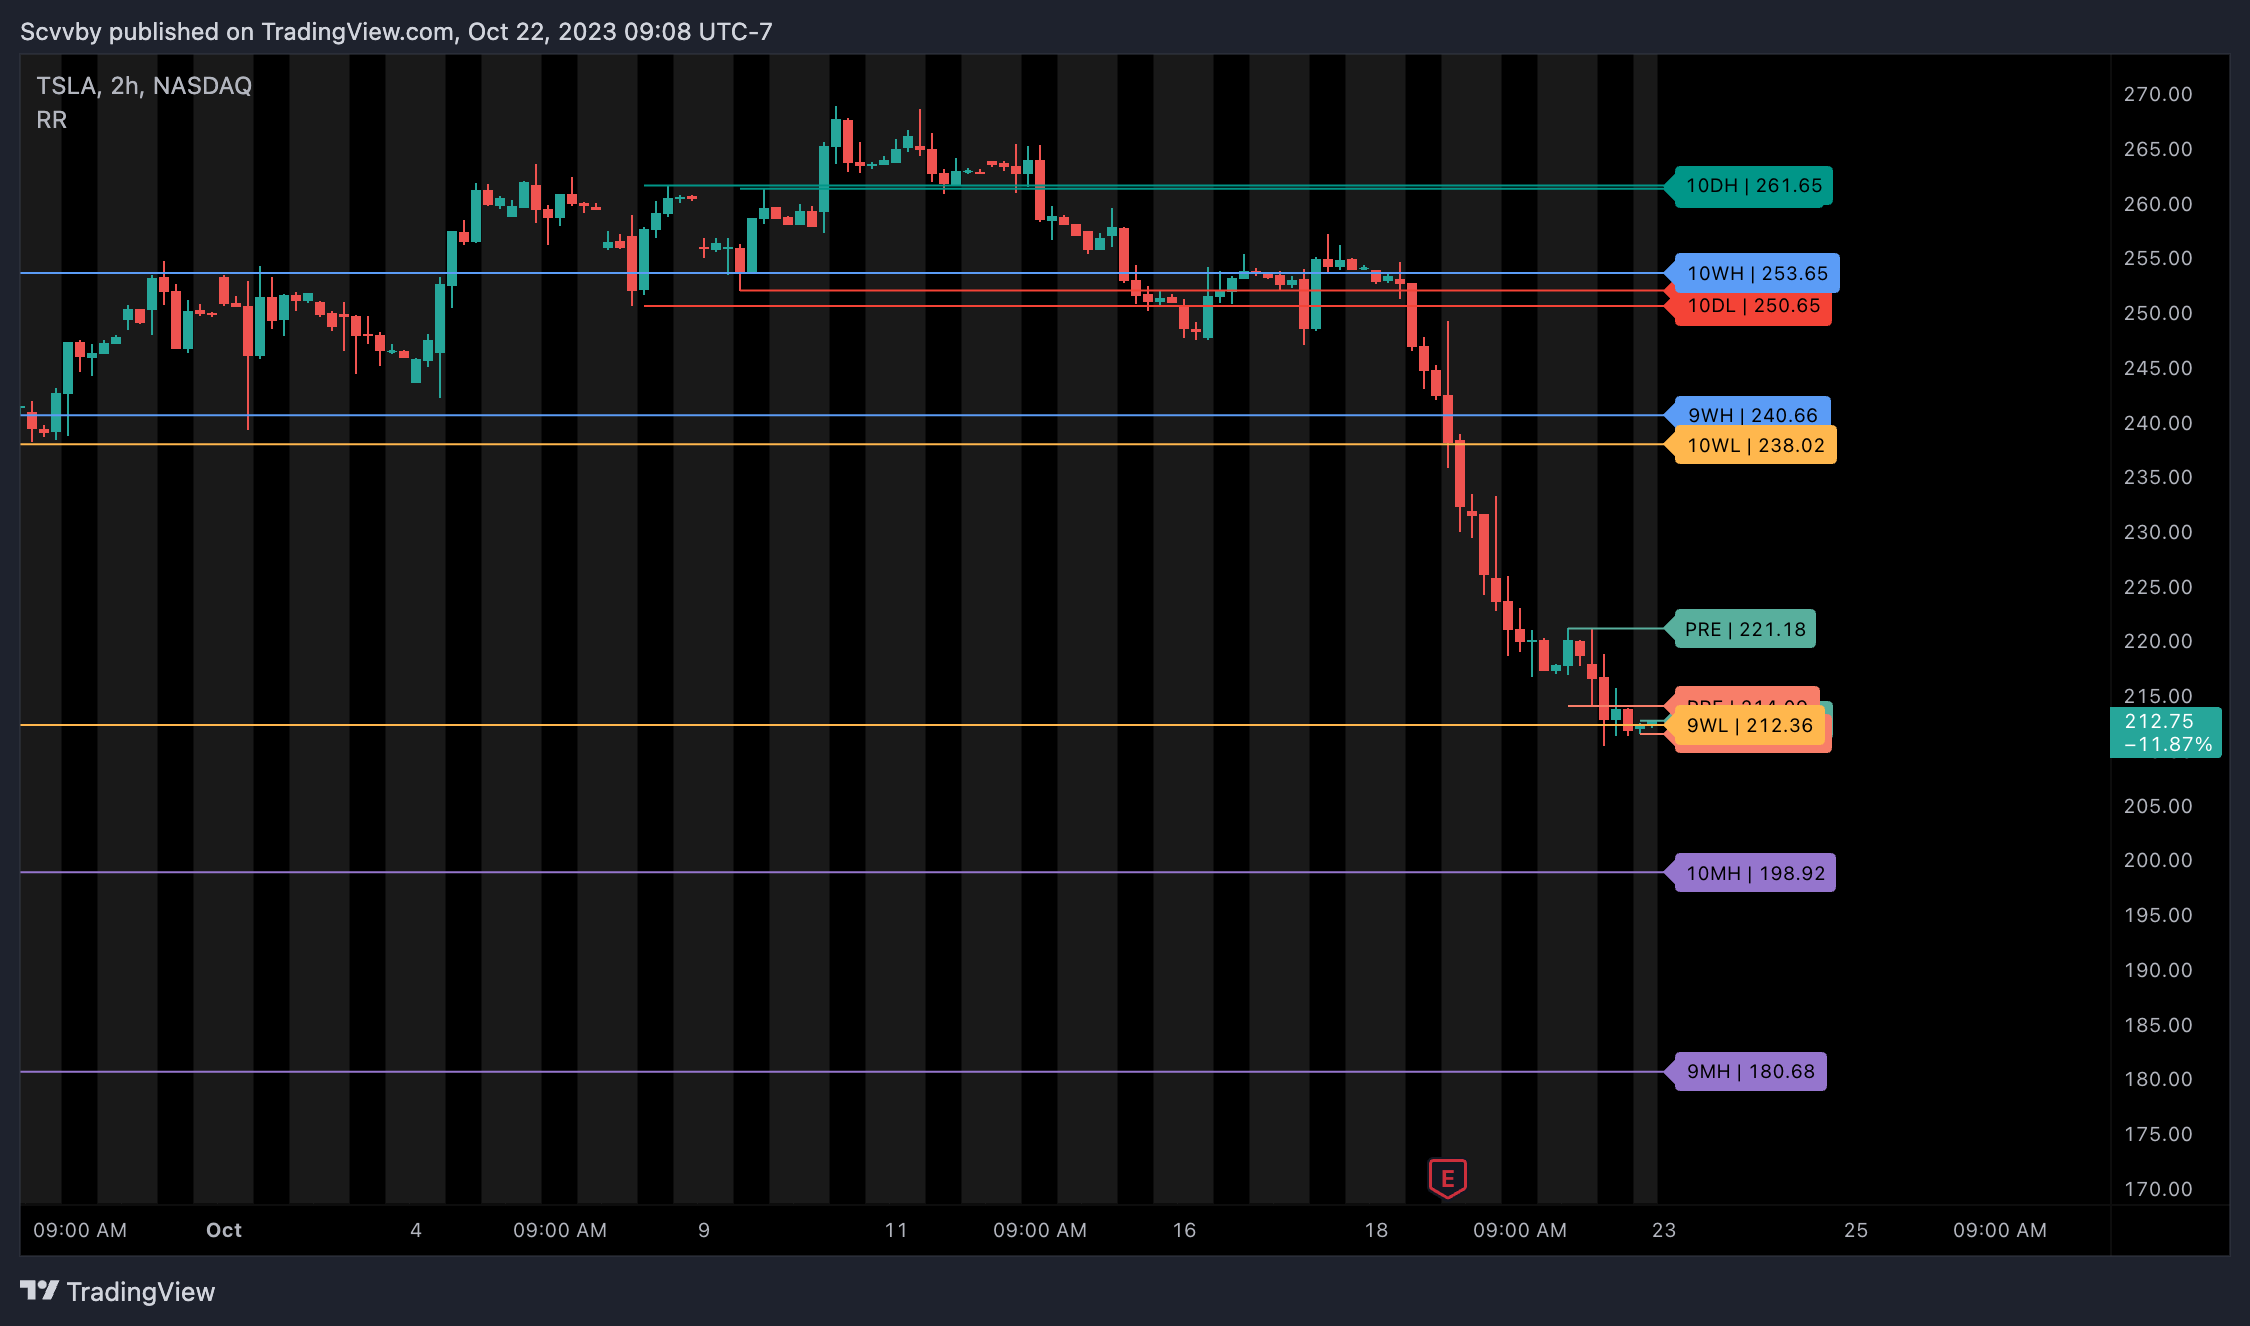Click the 'Scvvby published on TradingView.com' header text
Image resolution: width=2250 pixels, height=1326 pixels.
point(396,32)
